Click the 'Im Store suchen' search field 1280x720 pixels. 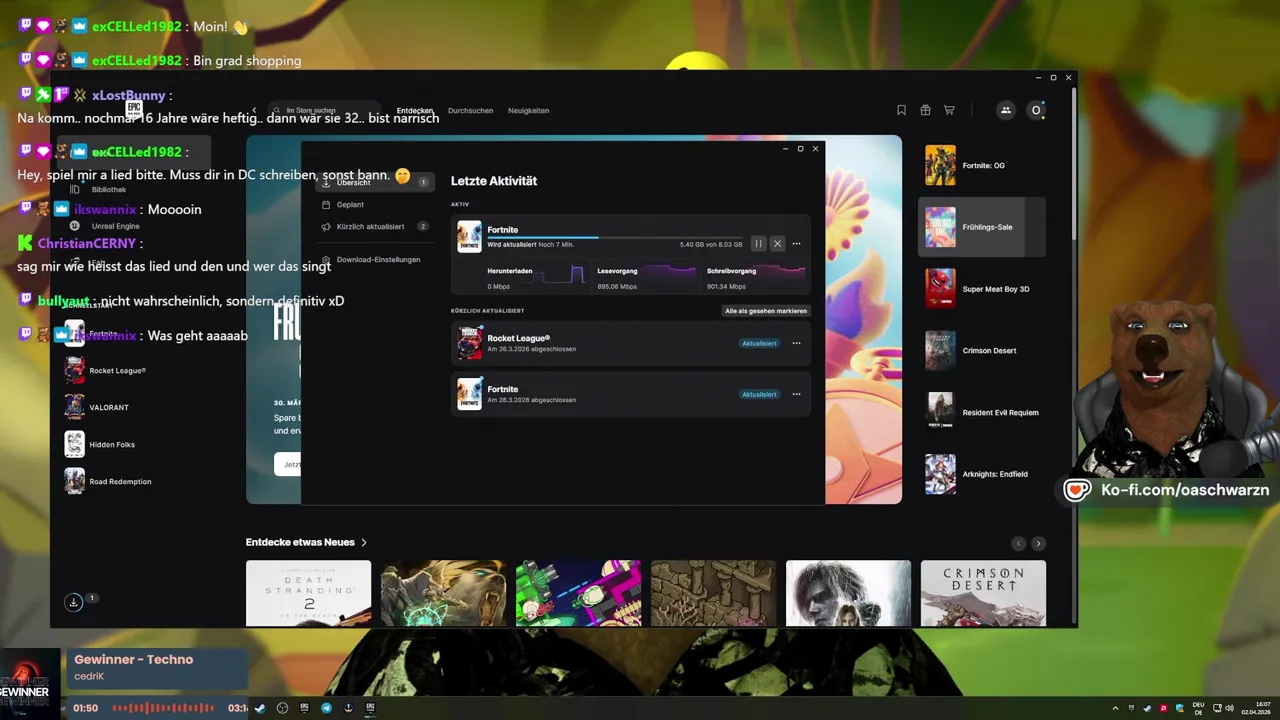pyautogui.click(x=326, y=110)
